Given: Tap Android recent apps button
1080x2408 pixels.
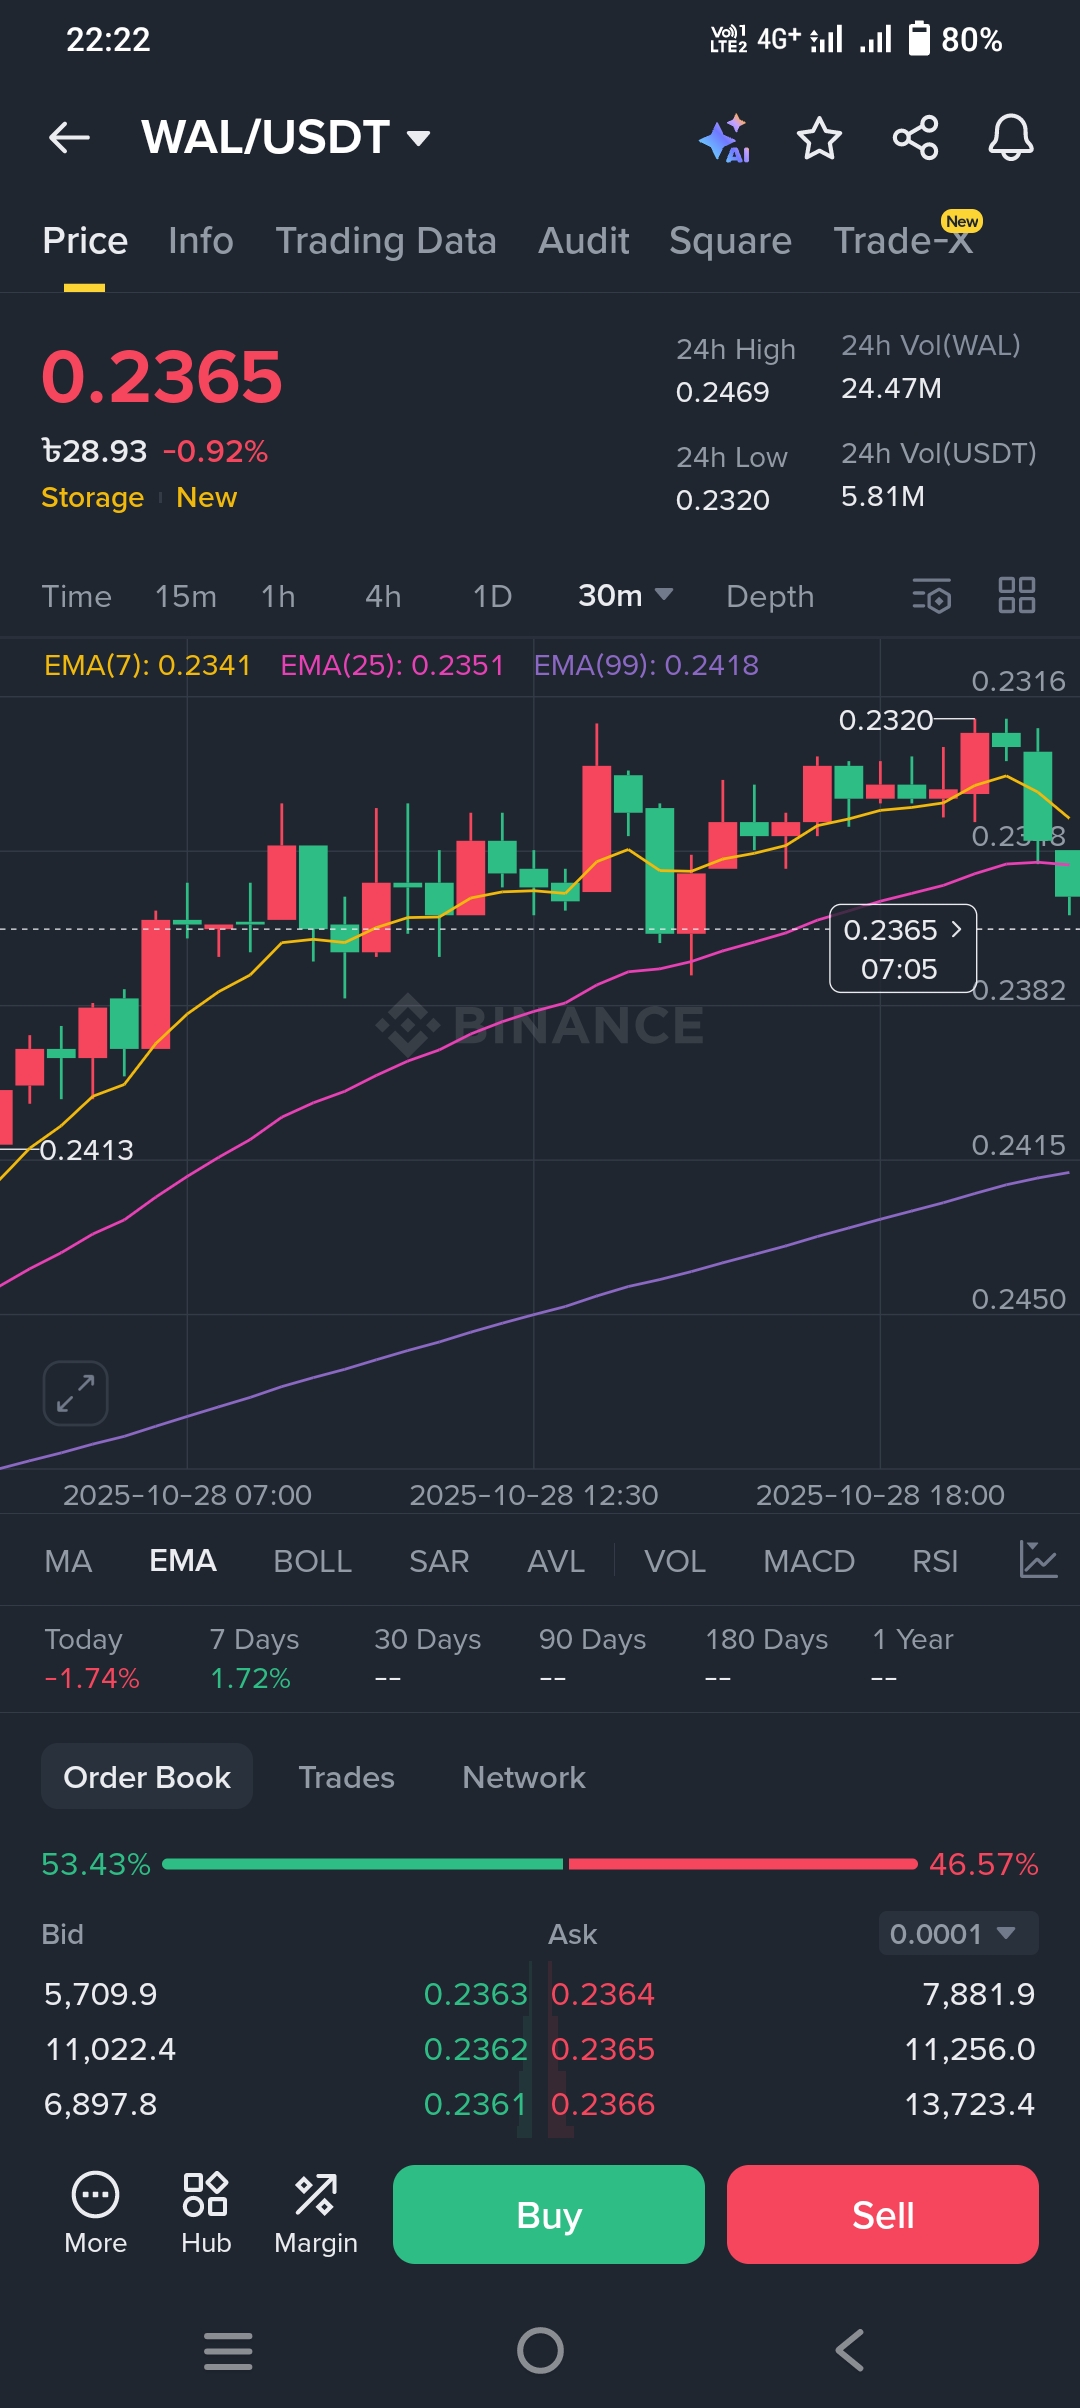Looking at the screenshot, I should click(x=228, y=2350).
